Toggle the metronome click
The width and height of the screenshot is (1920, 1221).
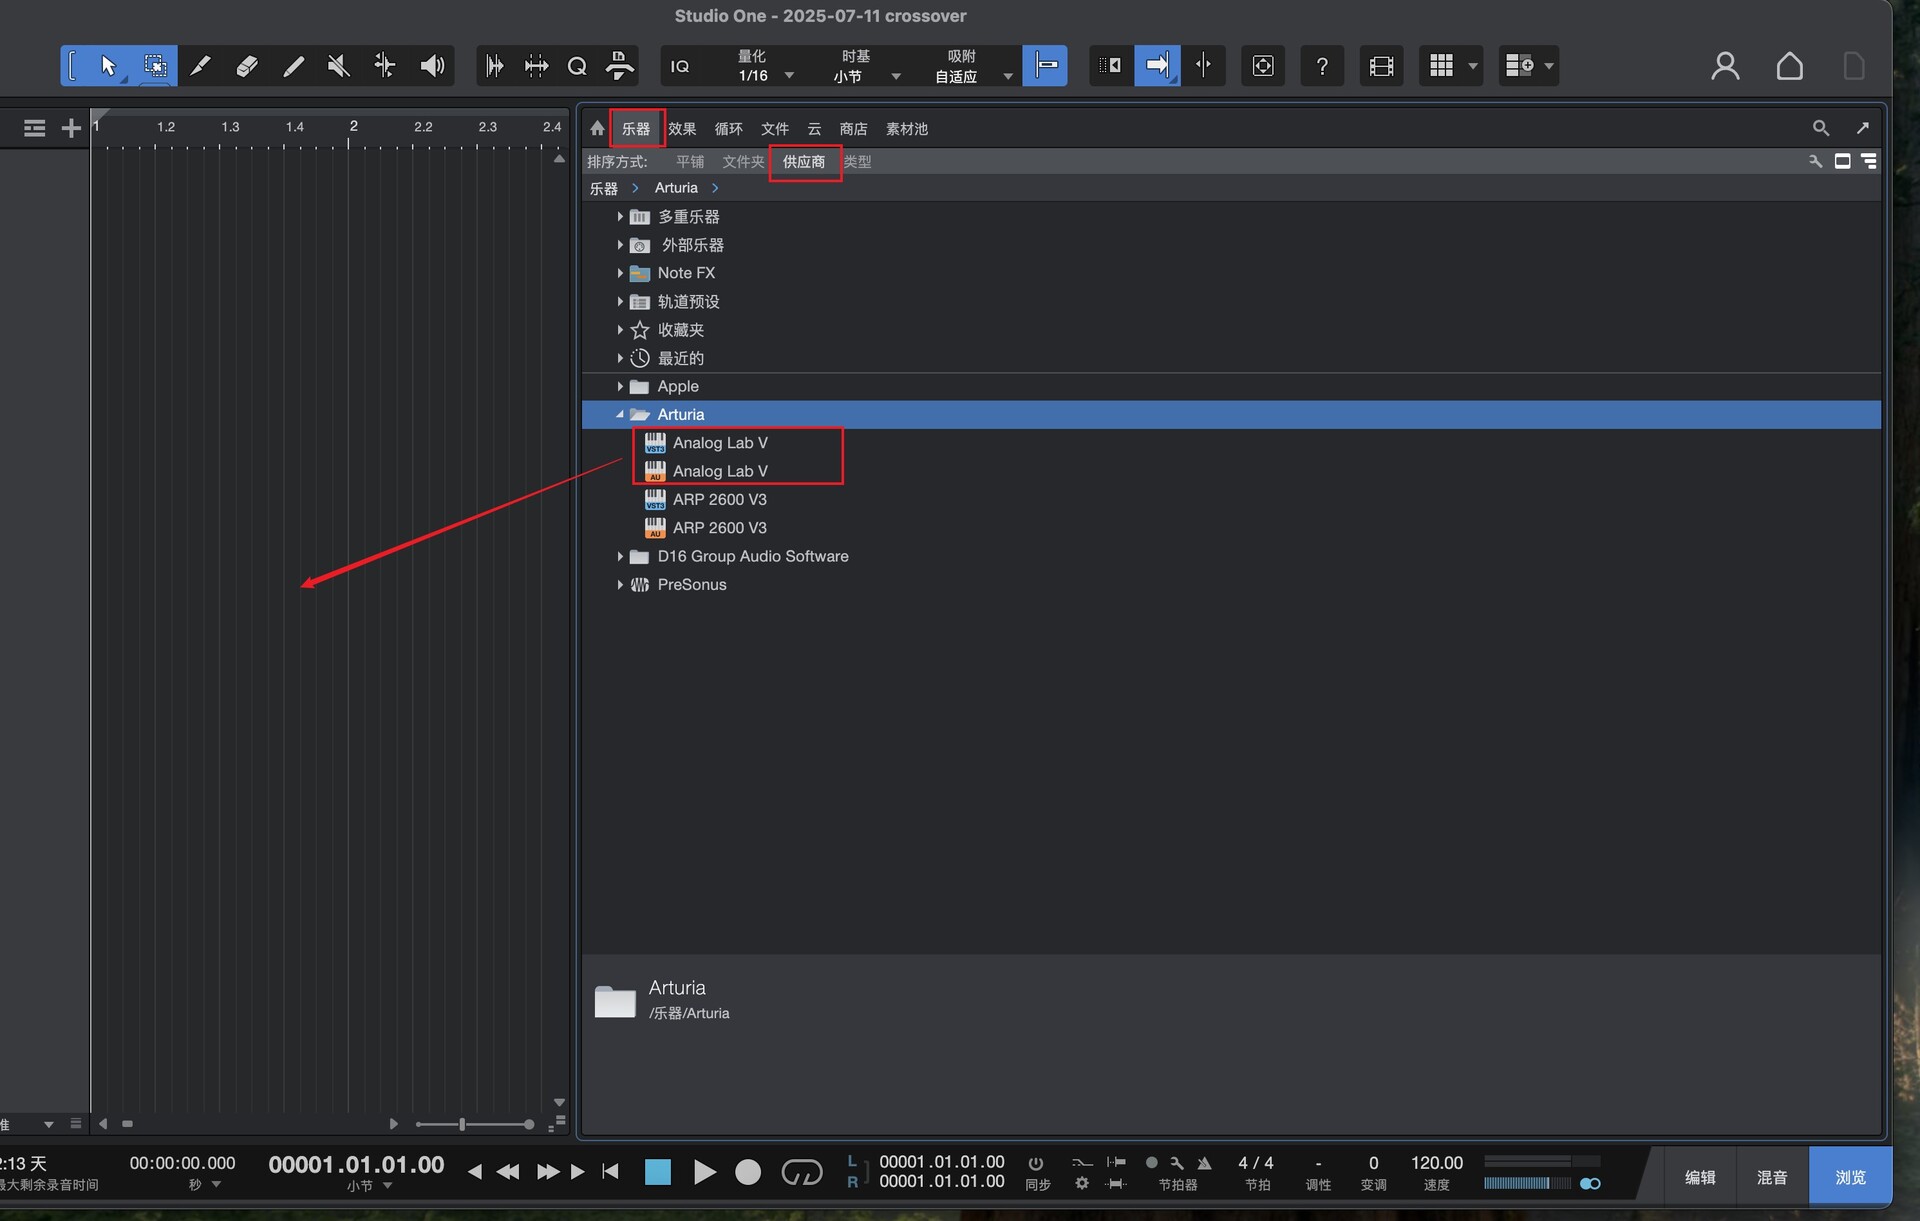pos(1205,1163)
